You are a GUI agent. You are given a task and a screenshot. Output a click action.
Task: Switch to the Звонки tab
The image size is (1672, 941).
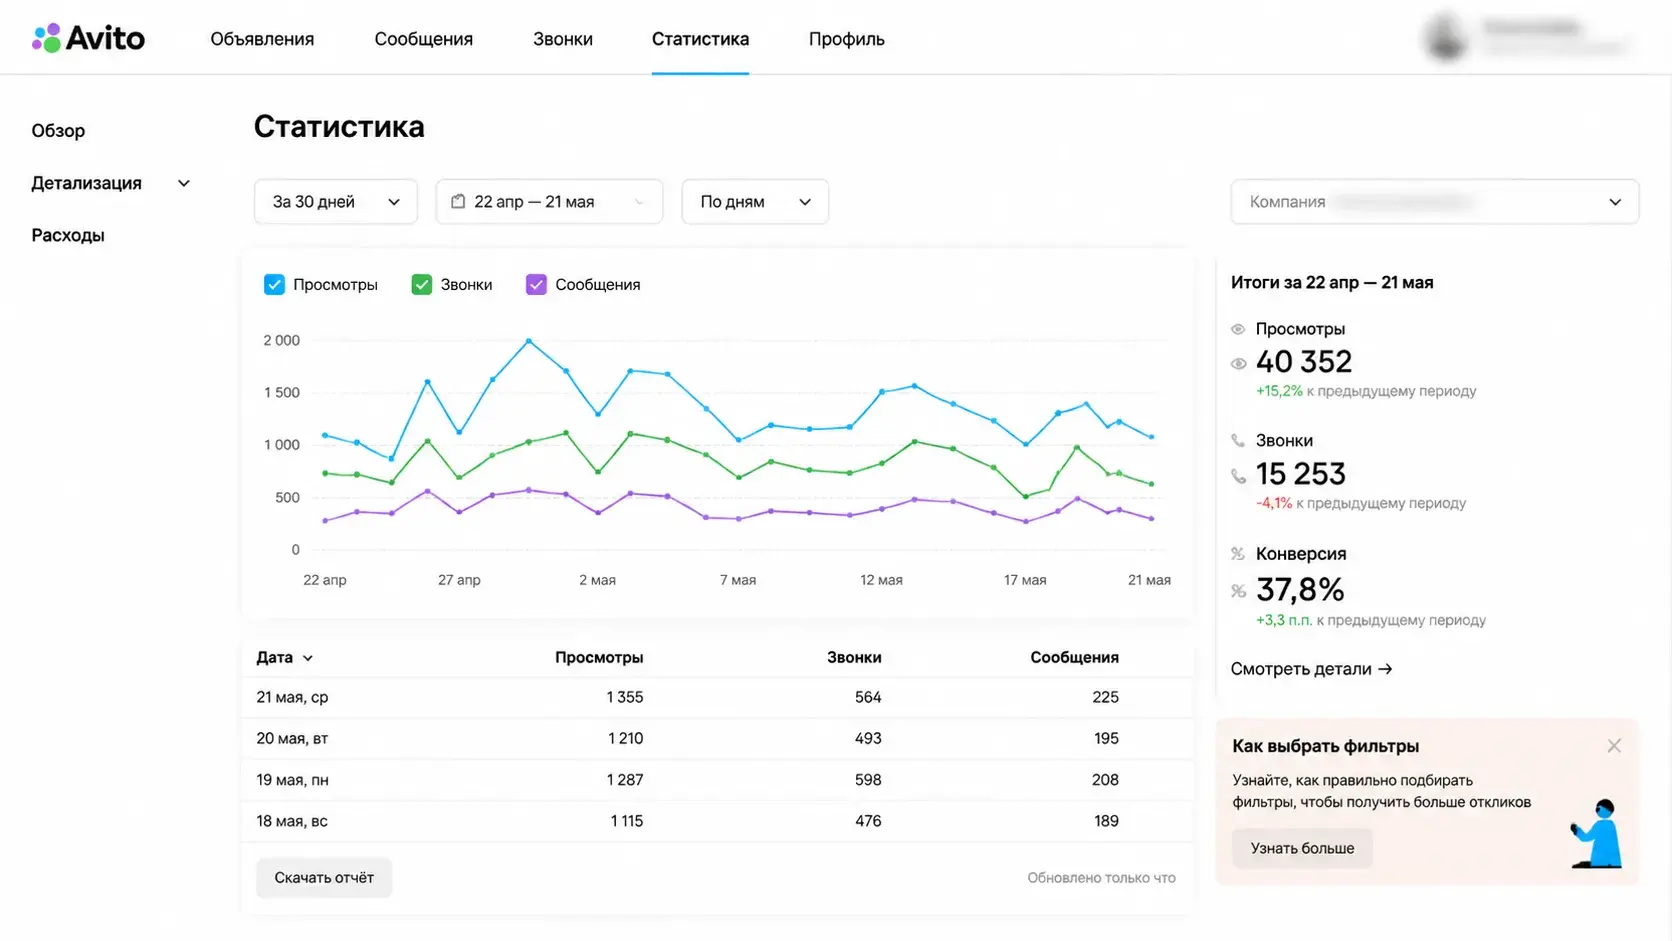[x=563, y=39]
